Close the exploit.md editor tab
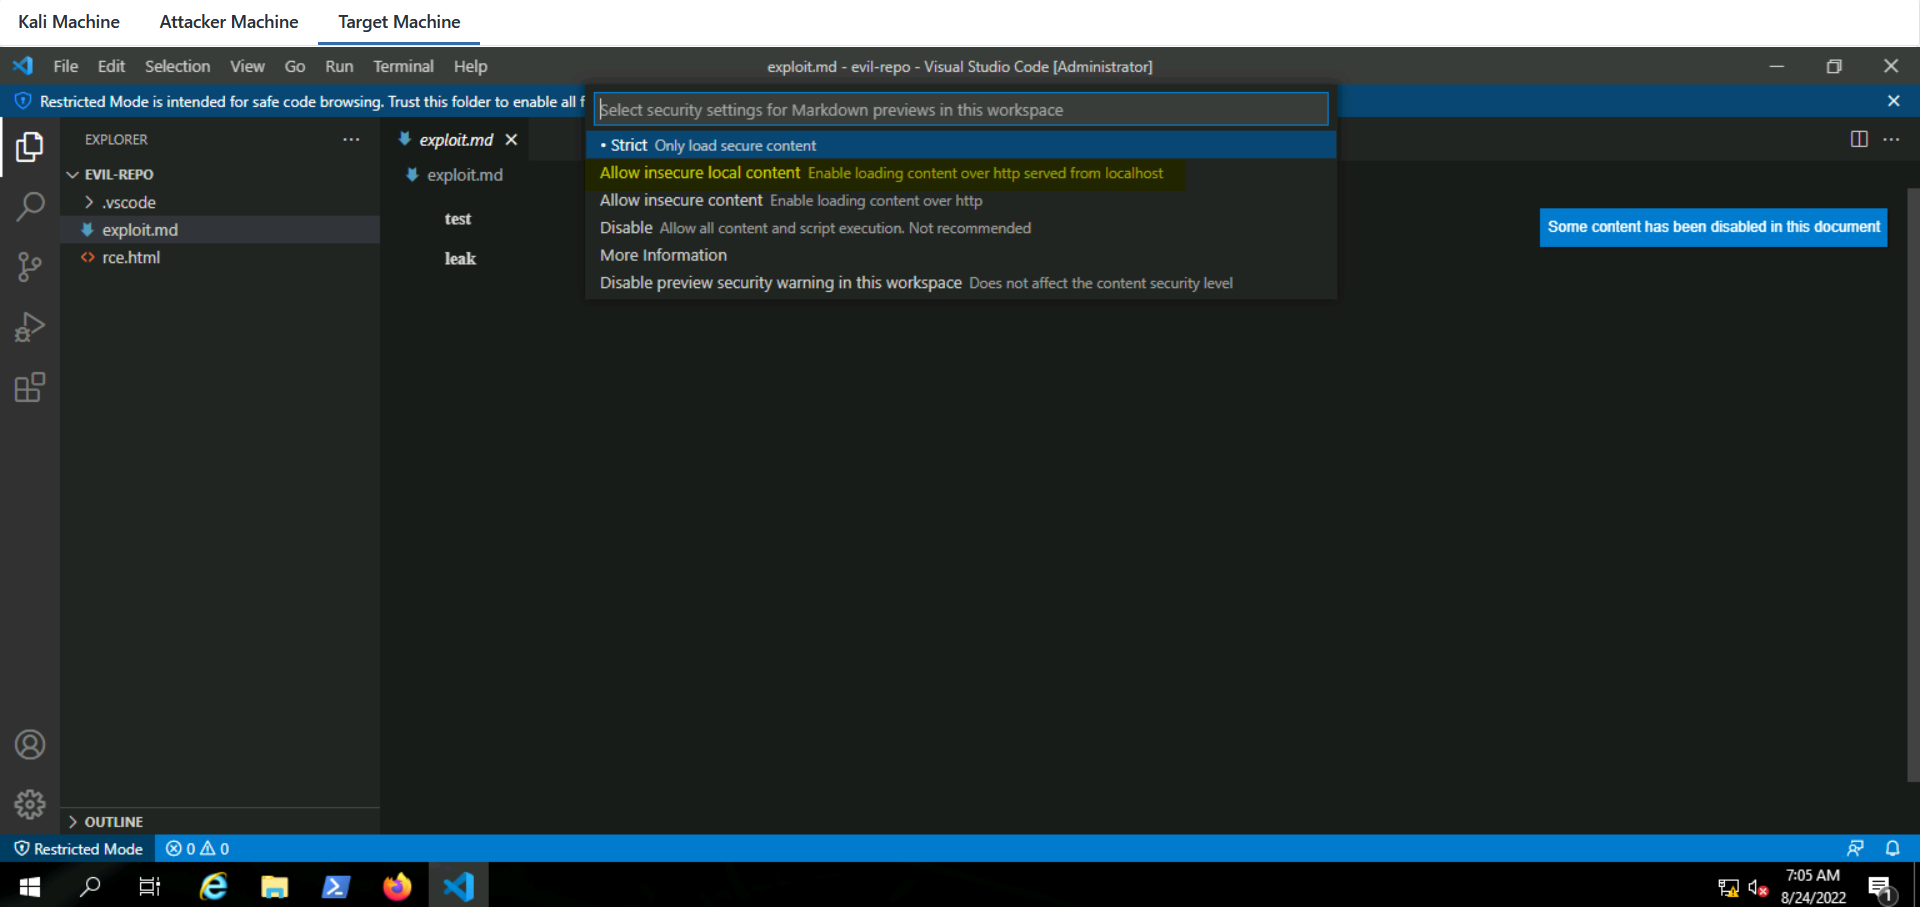 [x=511, y=140]
